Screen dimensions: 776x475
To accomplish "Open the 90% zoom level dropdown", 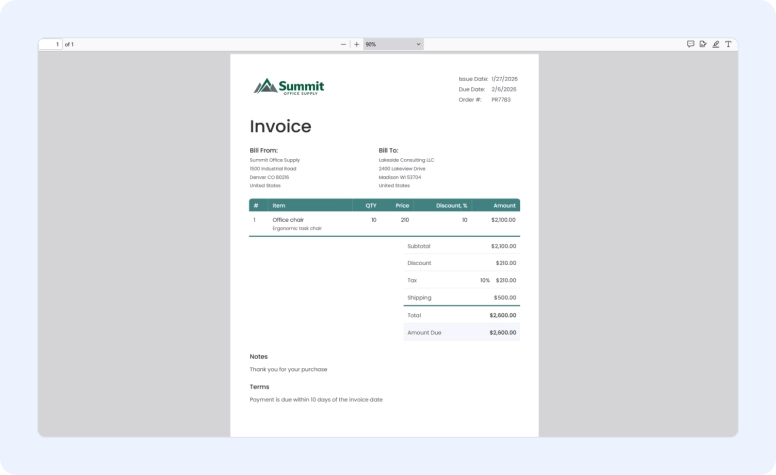I will point(393,44).
